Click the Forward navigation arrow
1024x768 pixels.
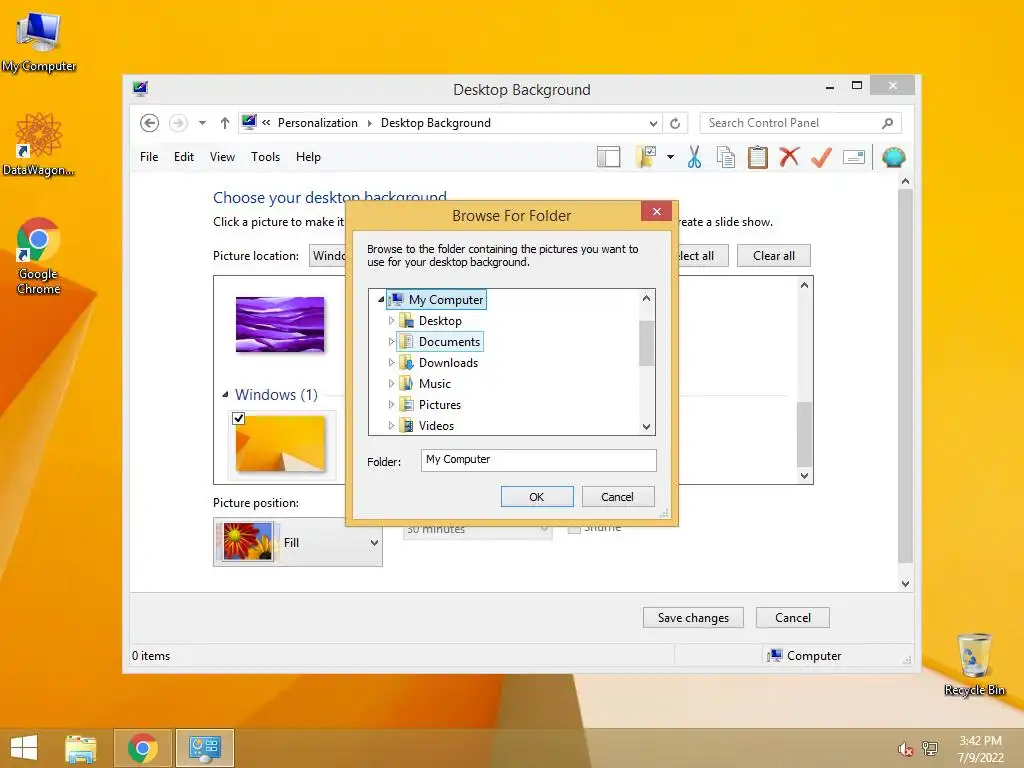(x=178, y=123)
